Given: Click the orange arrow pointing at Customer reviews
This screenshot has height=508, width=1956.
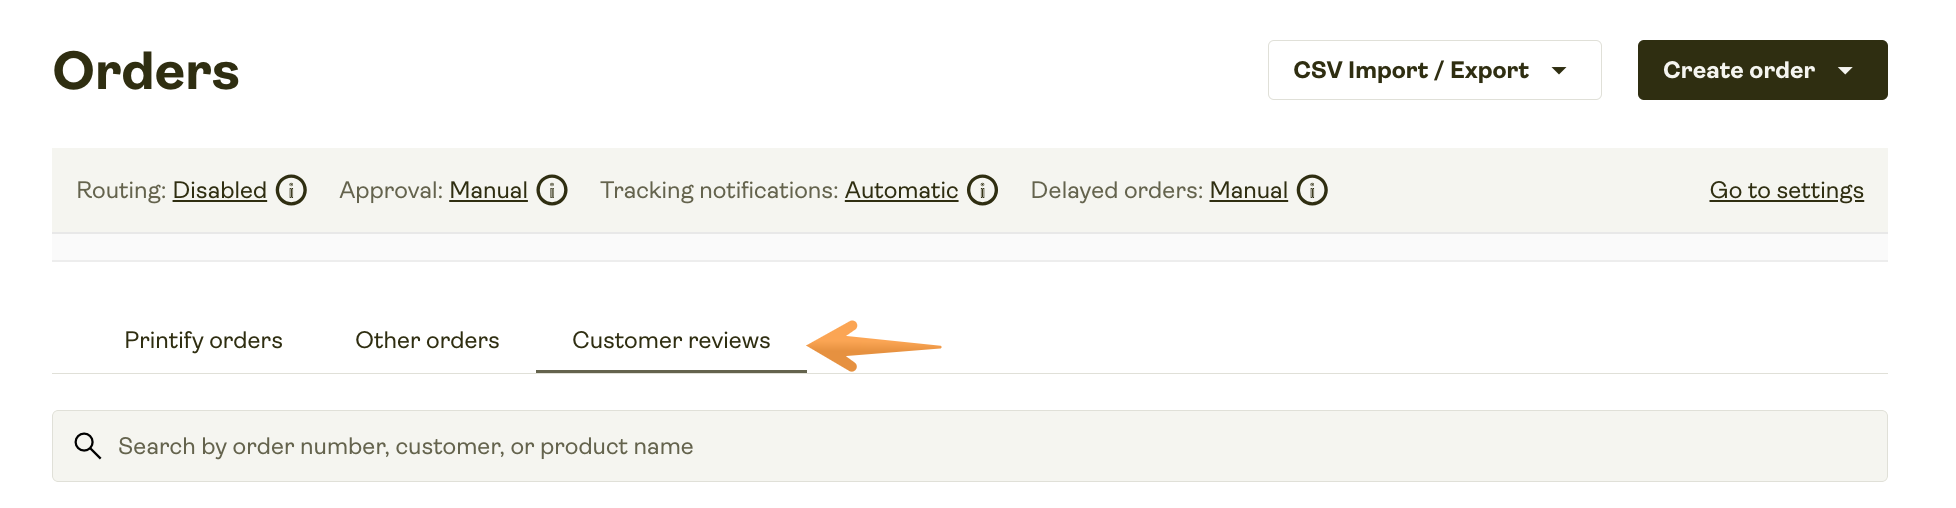Looking at the screenshot, I should click(x=874, y=346).
